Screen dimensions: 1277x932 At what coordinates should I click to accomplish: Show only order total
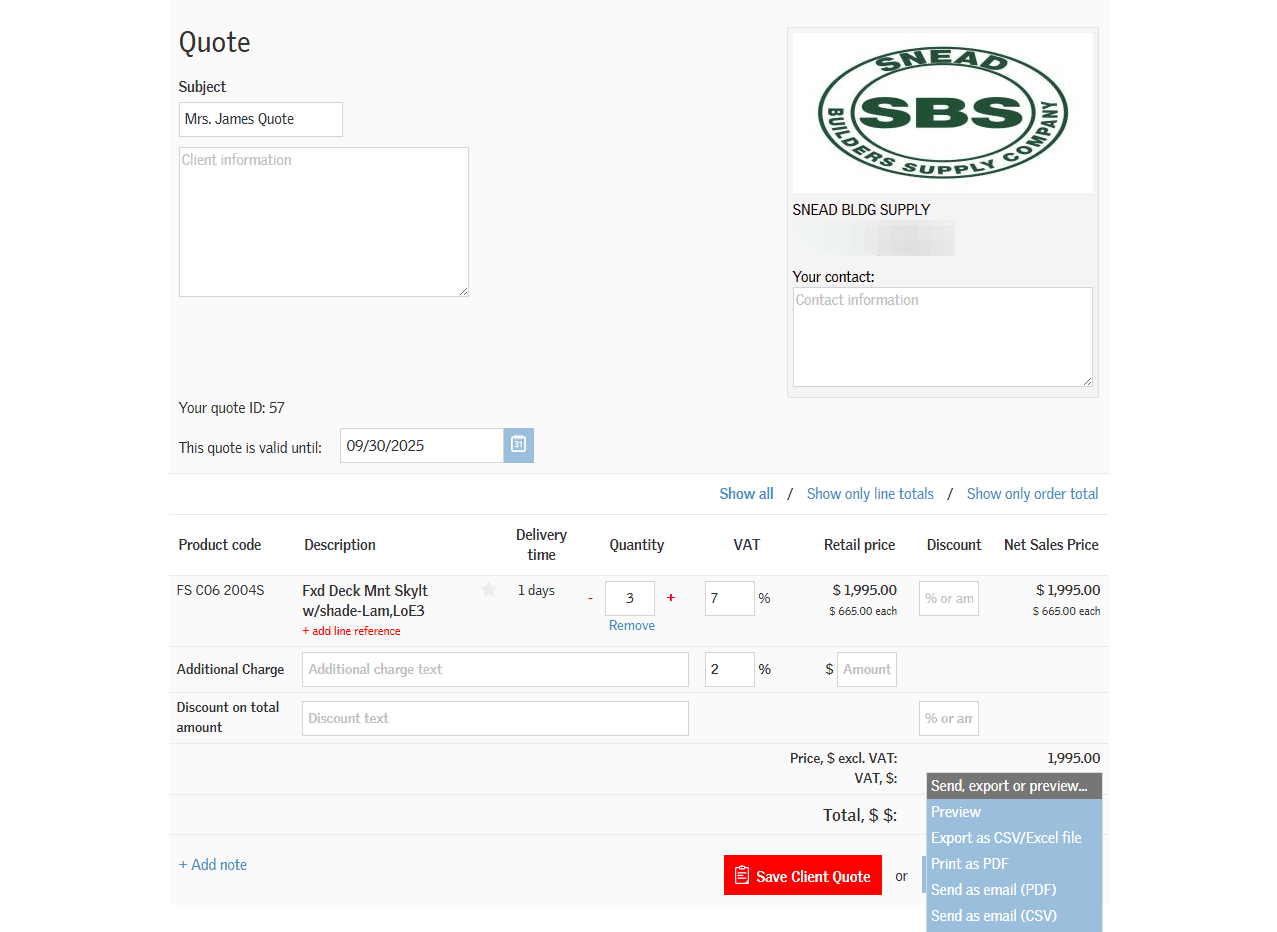click(x=1032, y=493)
